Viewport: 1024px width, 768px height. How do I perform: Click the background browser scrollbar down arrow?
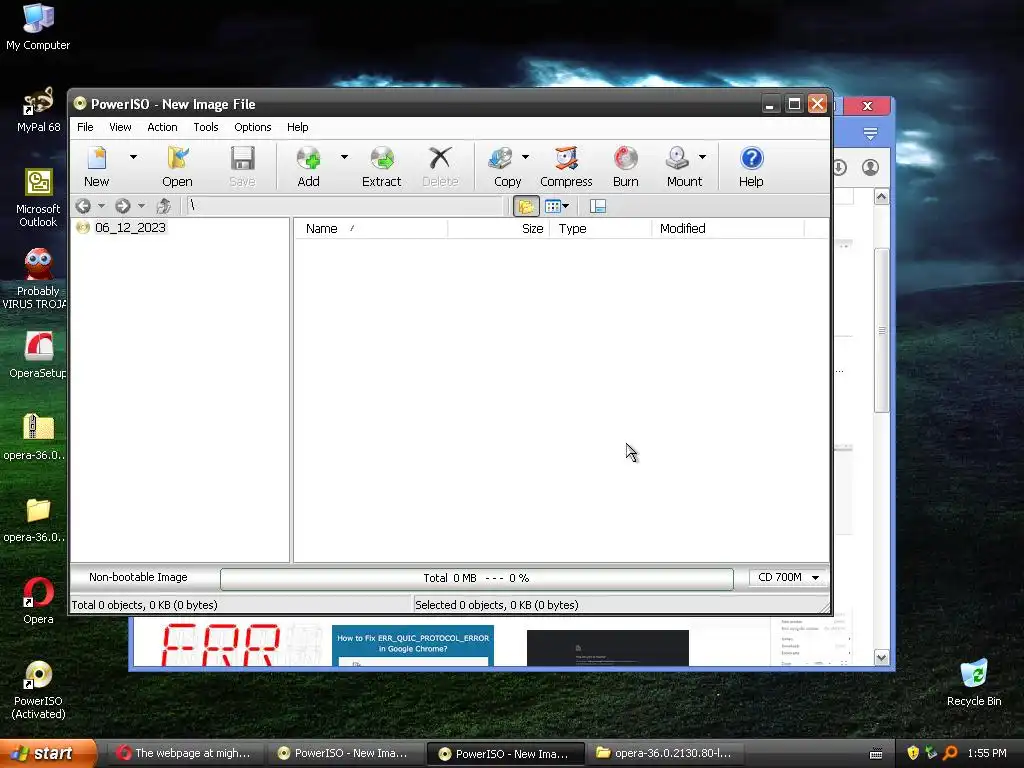coord(882,658)
